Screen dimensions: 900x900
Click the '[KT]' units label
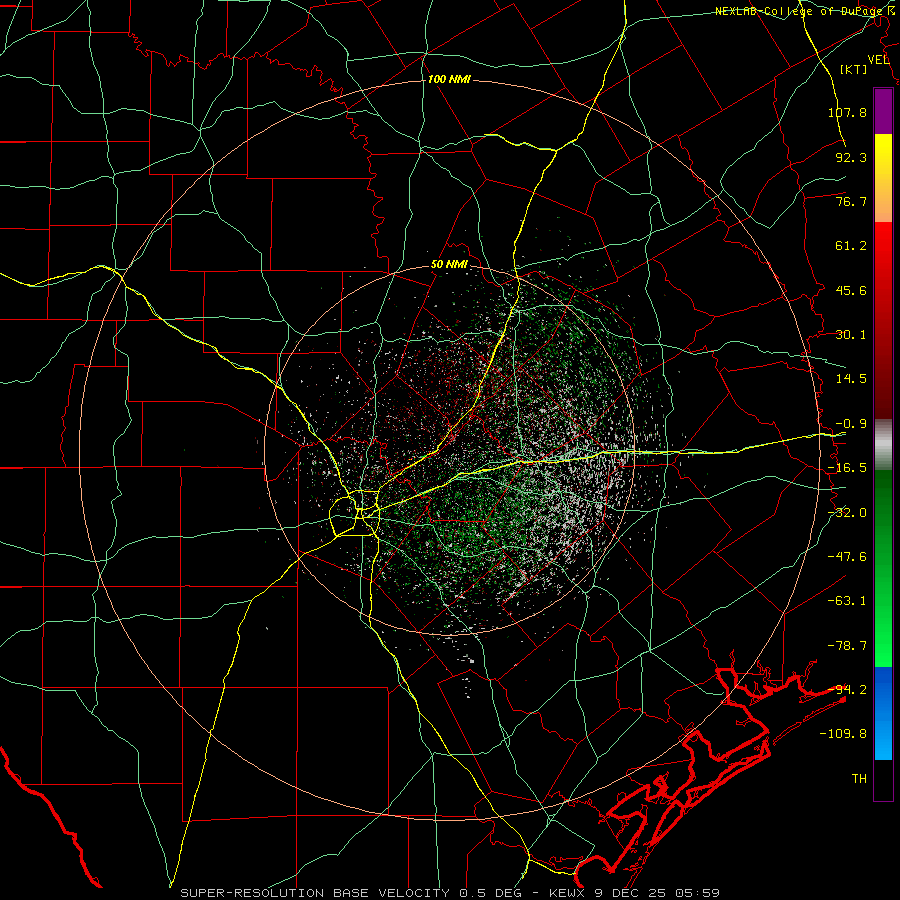coord(854,69)
